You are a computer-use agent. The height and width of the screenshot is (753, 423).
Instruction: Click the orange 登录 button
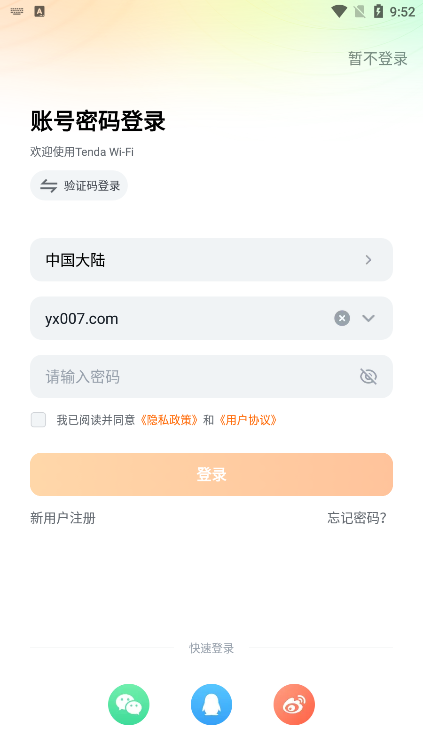click(x=211, y=474)
